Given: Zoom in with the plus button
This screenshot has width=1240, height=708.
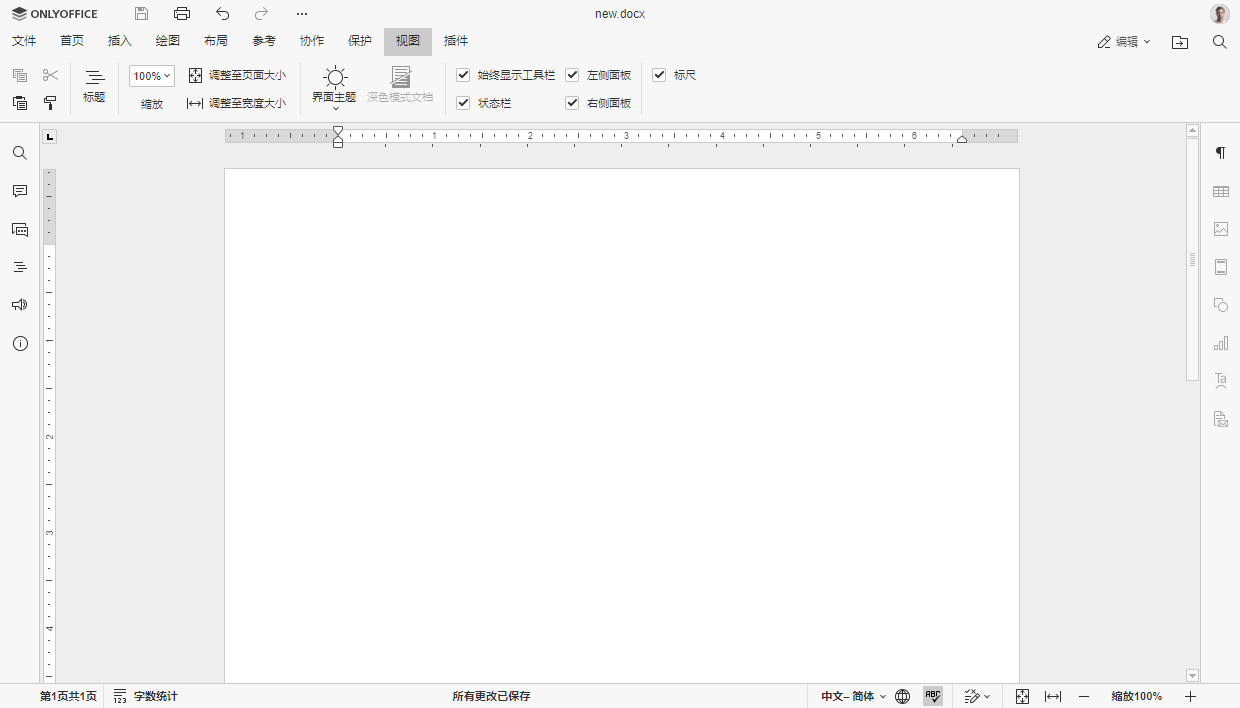Looking at the screenshot, I should coord(1190,696).
